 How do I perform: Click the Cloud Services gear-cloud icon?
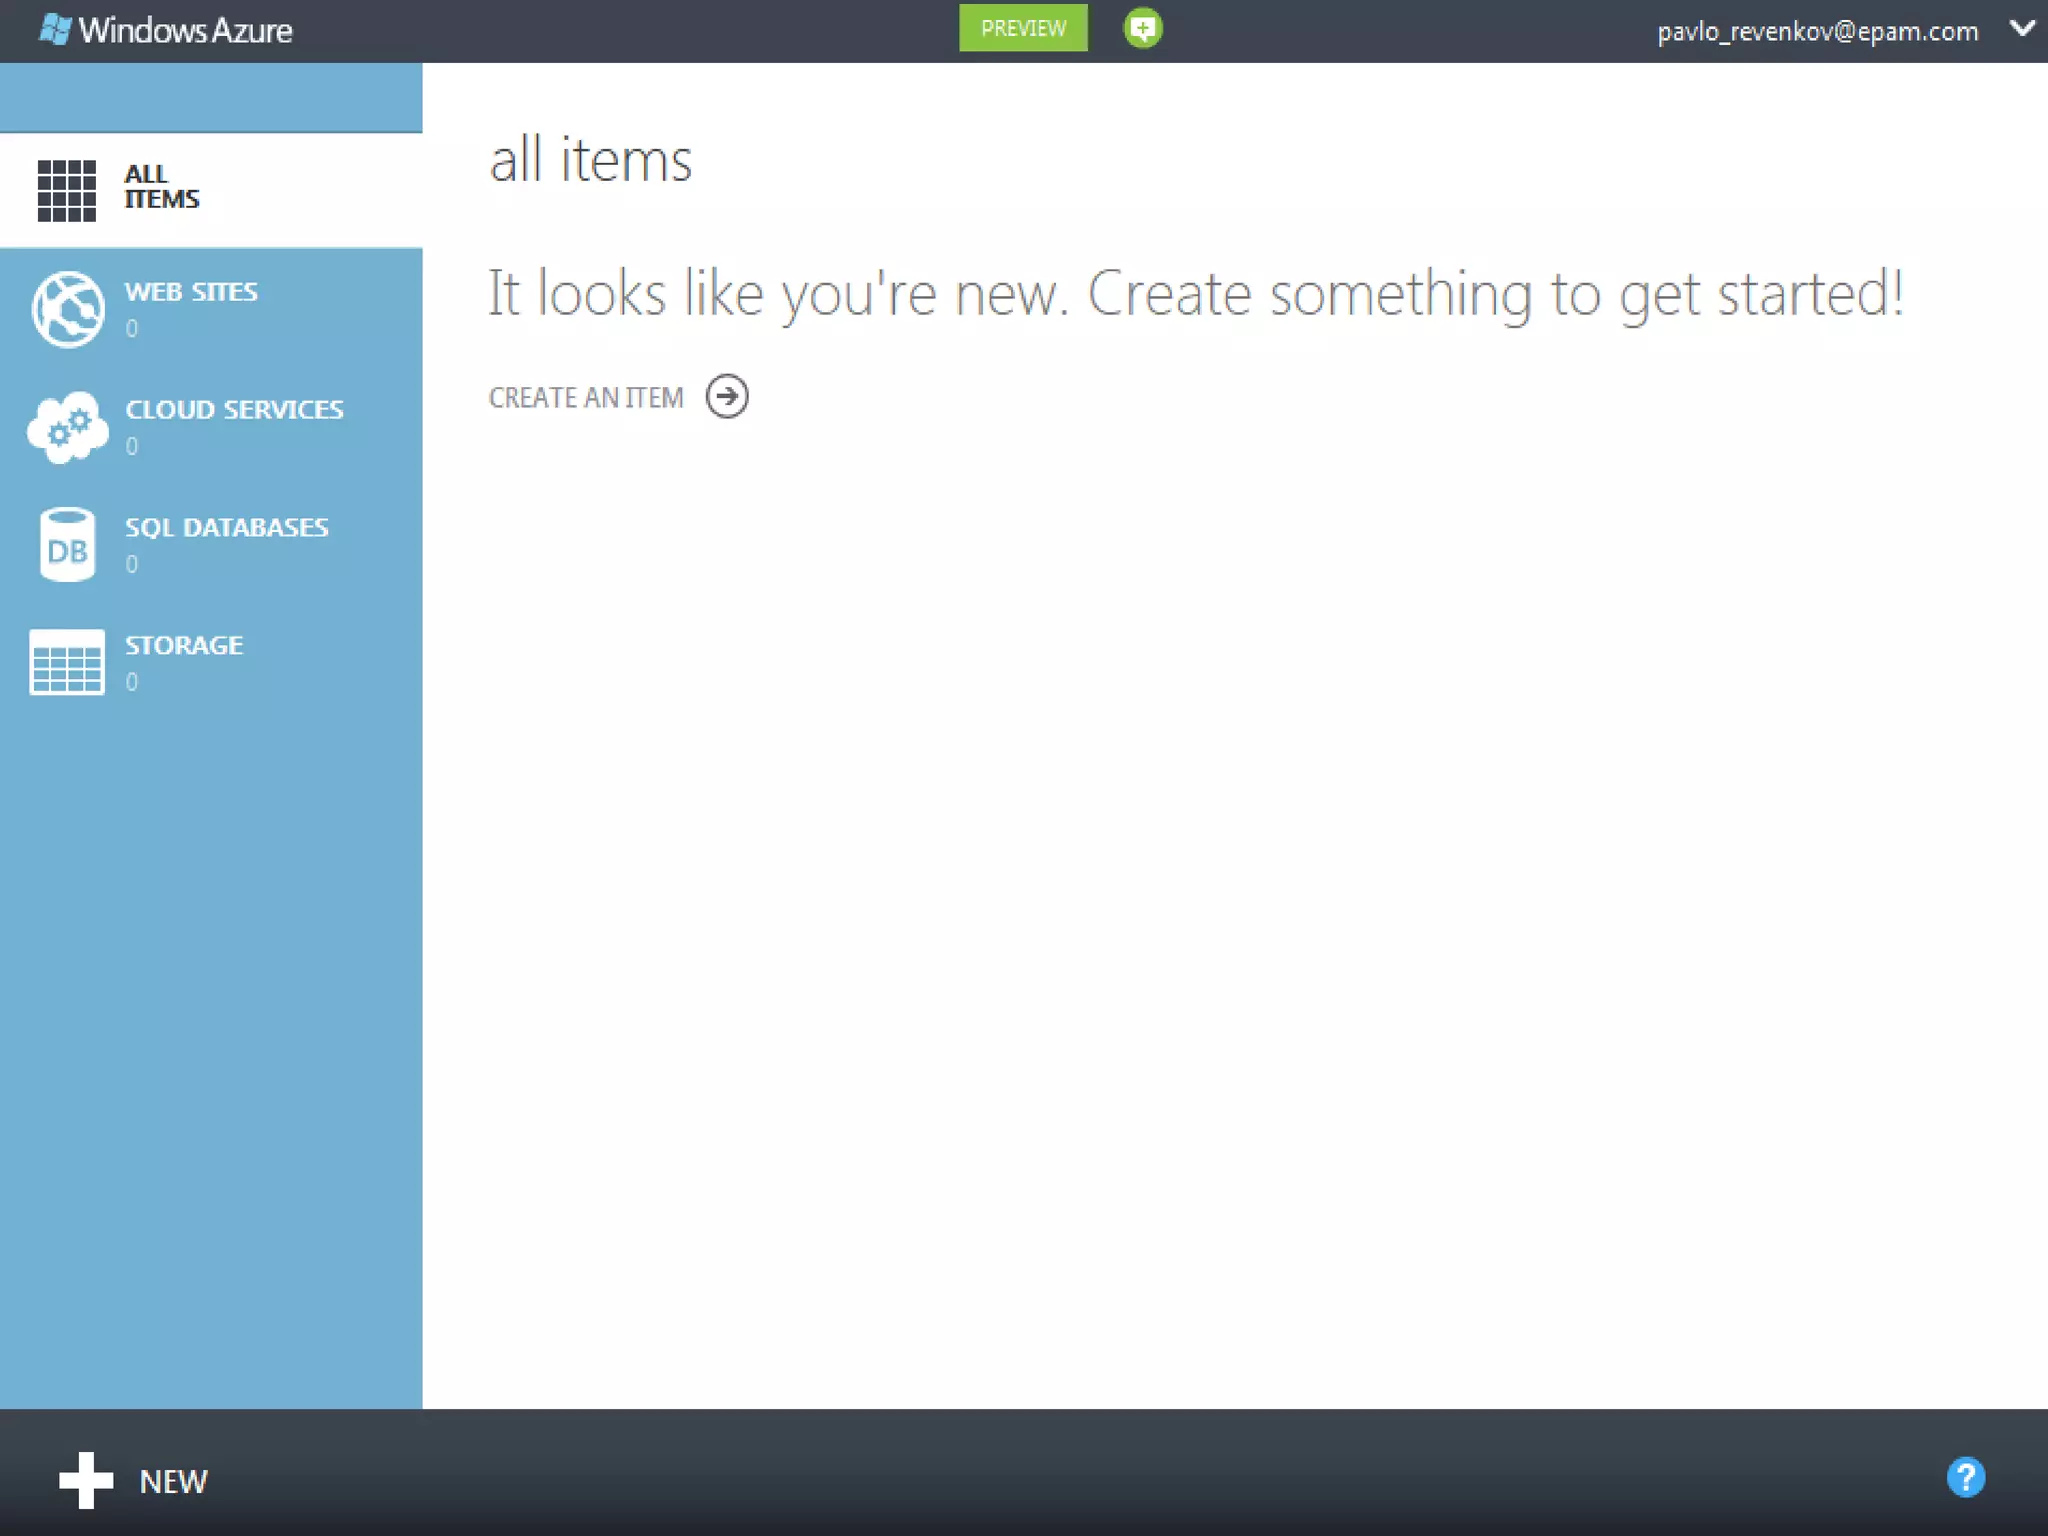67,427
